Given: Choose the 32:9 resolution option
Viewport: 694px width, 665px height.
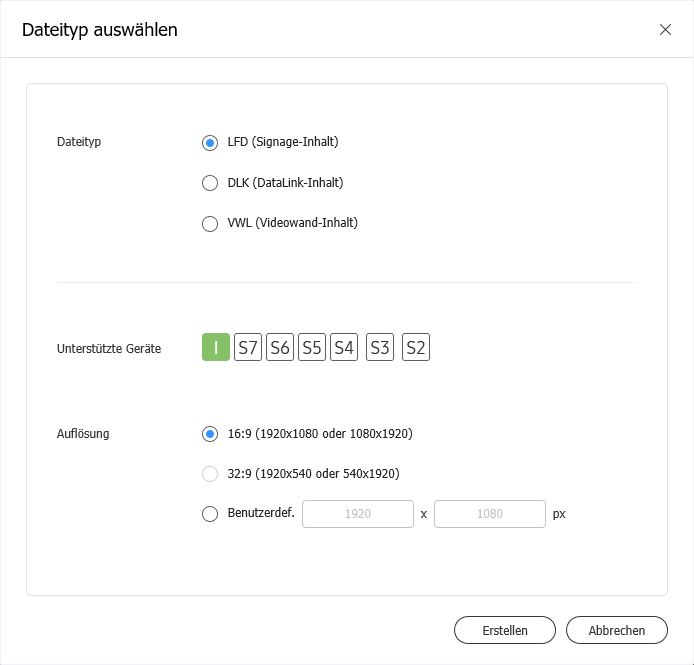Looking at the screenshot, I should [x=210, y=474].
